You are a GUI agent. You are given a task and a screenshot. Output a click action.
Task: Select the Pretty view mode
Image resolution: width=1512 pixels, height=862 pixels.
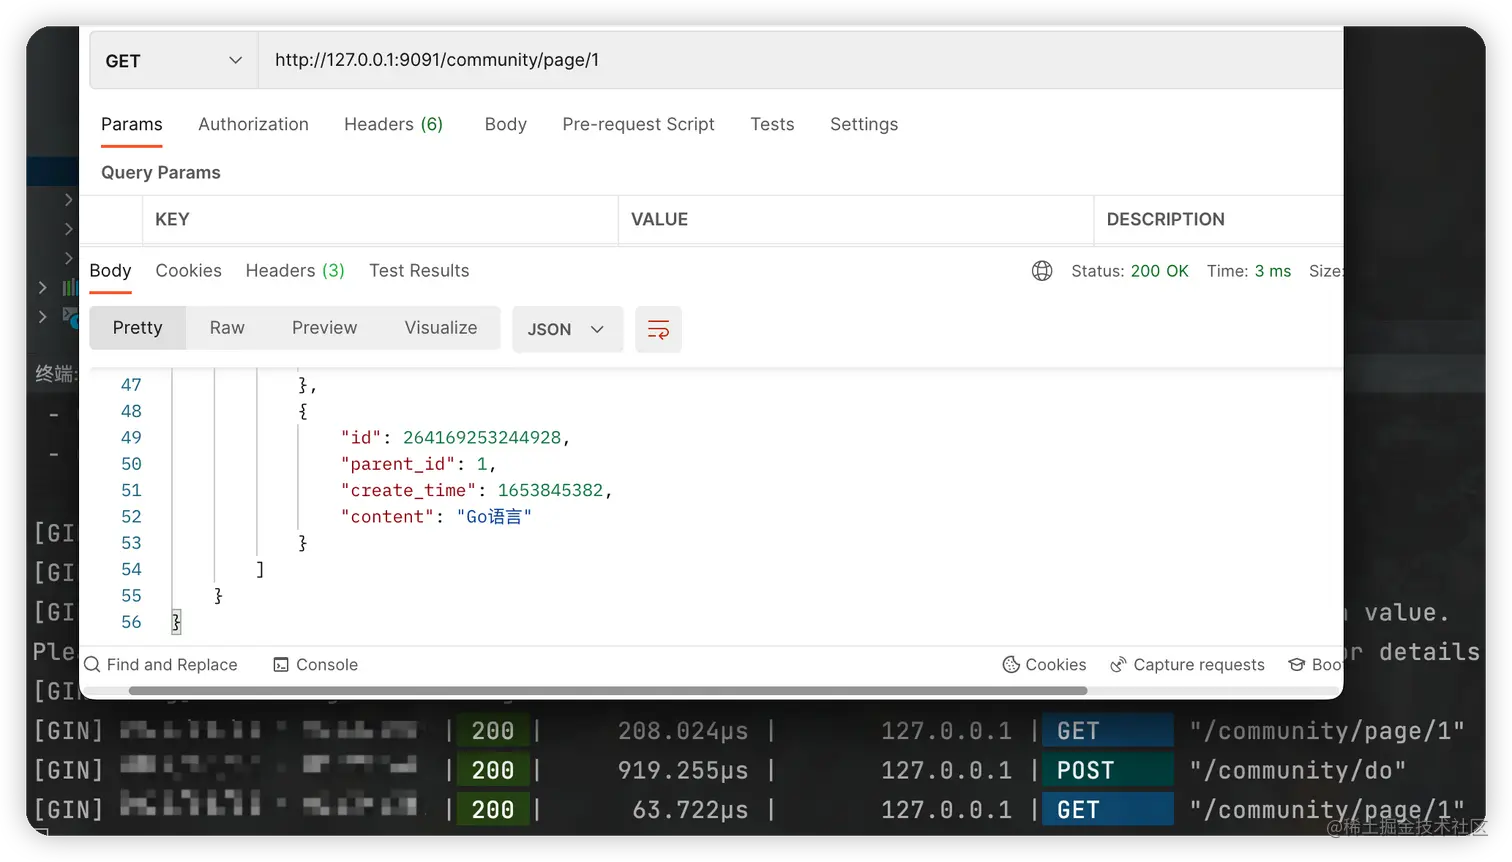click(137, 328)
